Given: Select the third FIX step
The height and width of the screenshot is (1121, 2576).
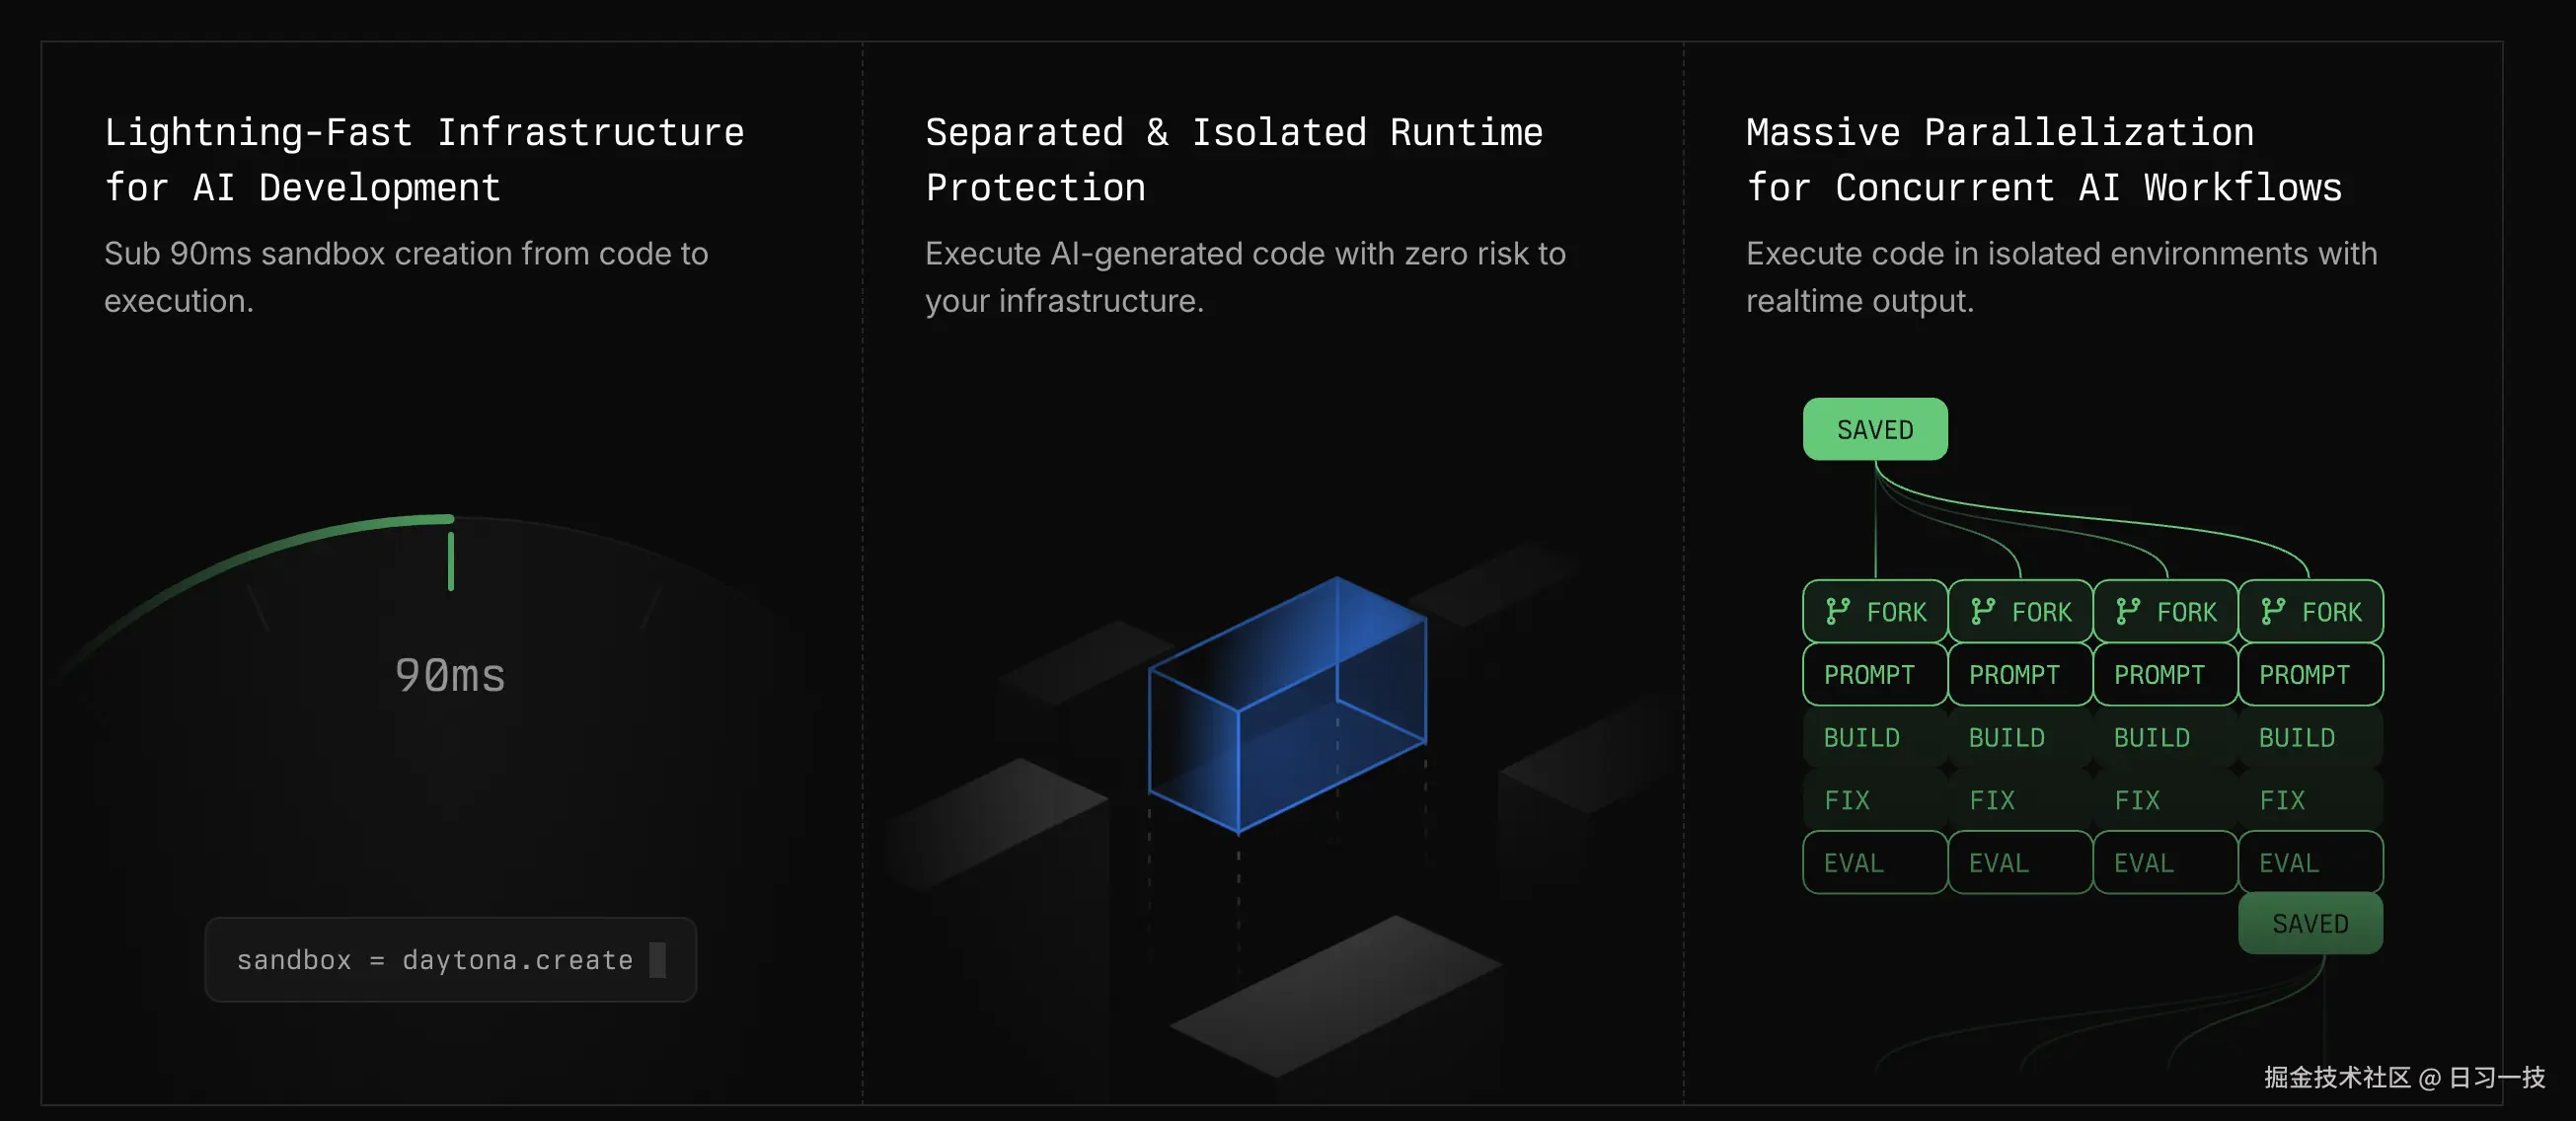Looking at the screenshot, I should click(x=2165, y=800).
